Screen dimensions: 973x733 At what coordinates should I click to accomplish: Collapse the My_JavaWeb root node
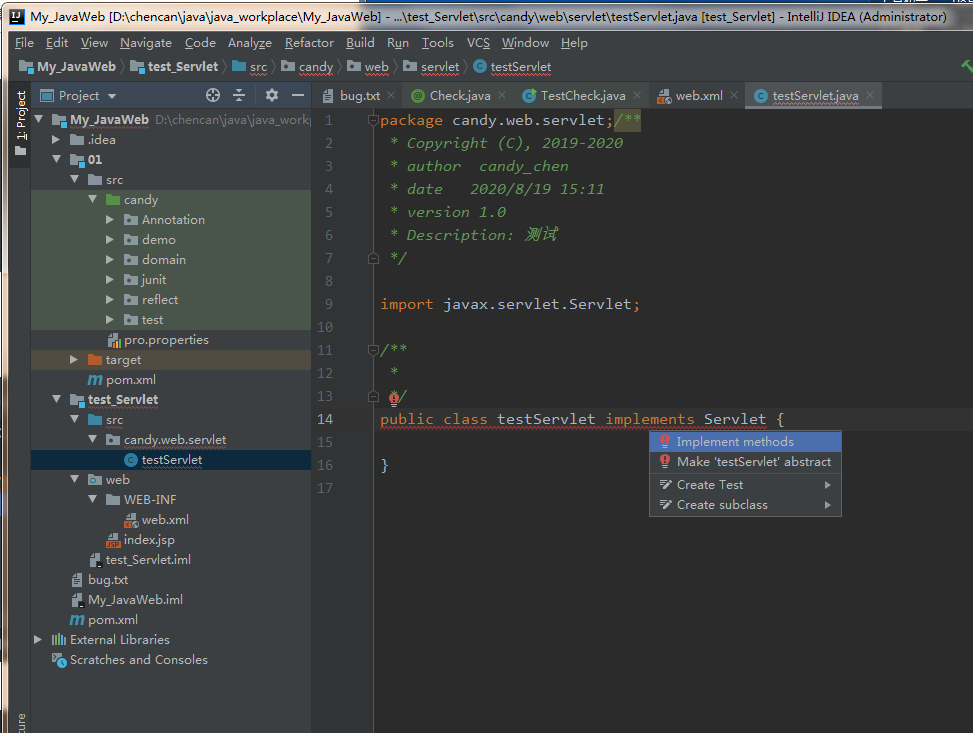39,119
